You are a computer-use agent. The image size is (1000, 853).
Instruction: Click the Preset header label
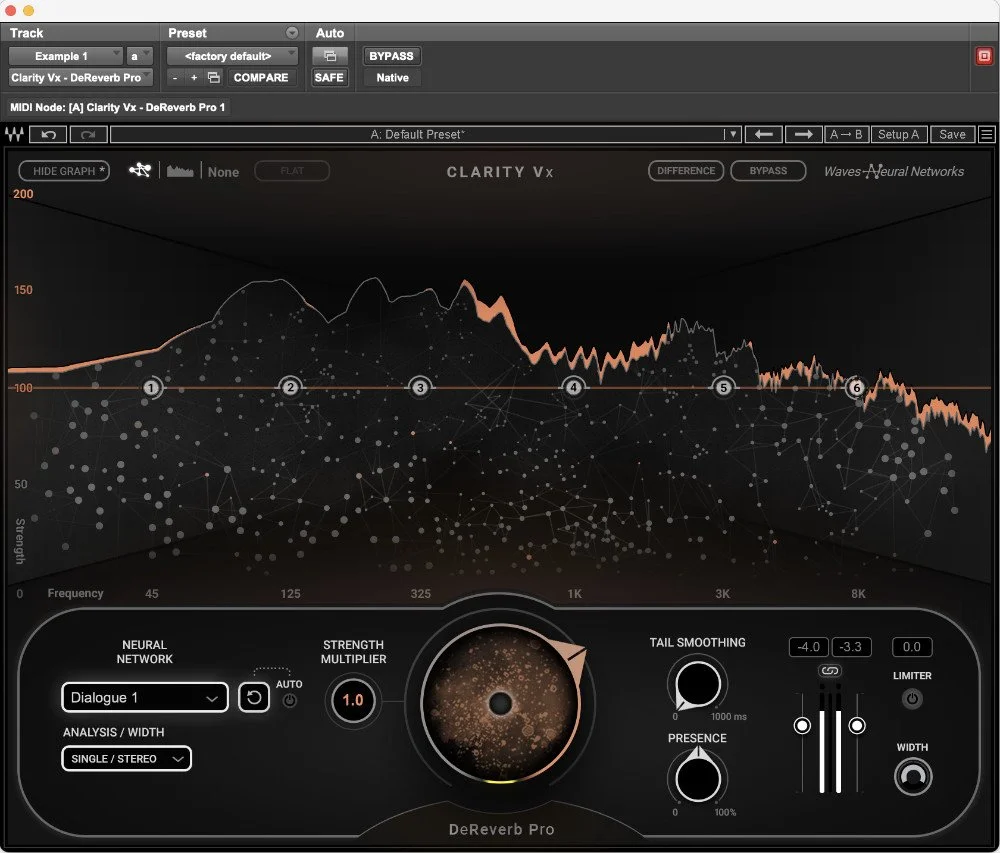[187, 33]
